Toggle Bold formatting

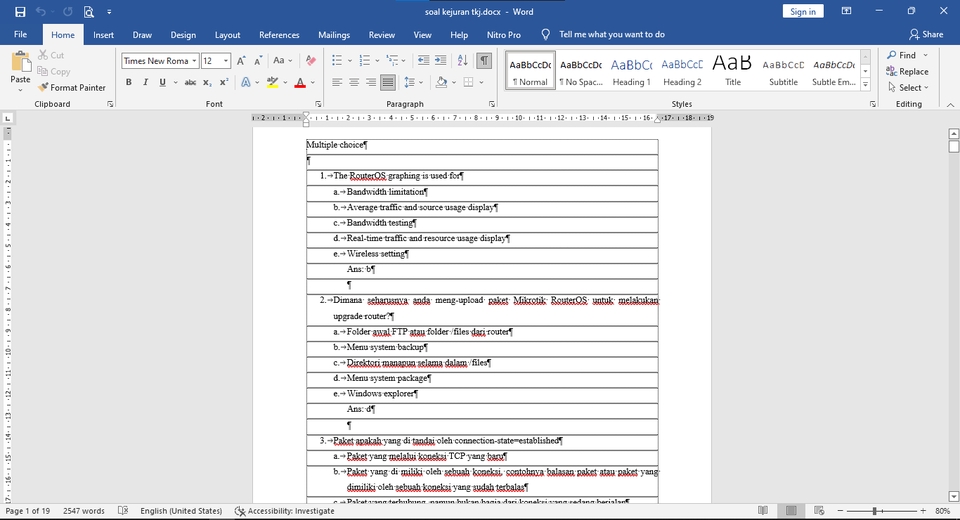click(x=129, y=82)
